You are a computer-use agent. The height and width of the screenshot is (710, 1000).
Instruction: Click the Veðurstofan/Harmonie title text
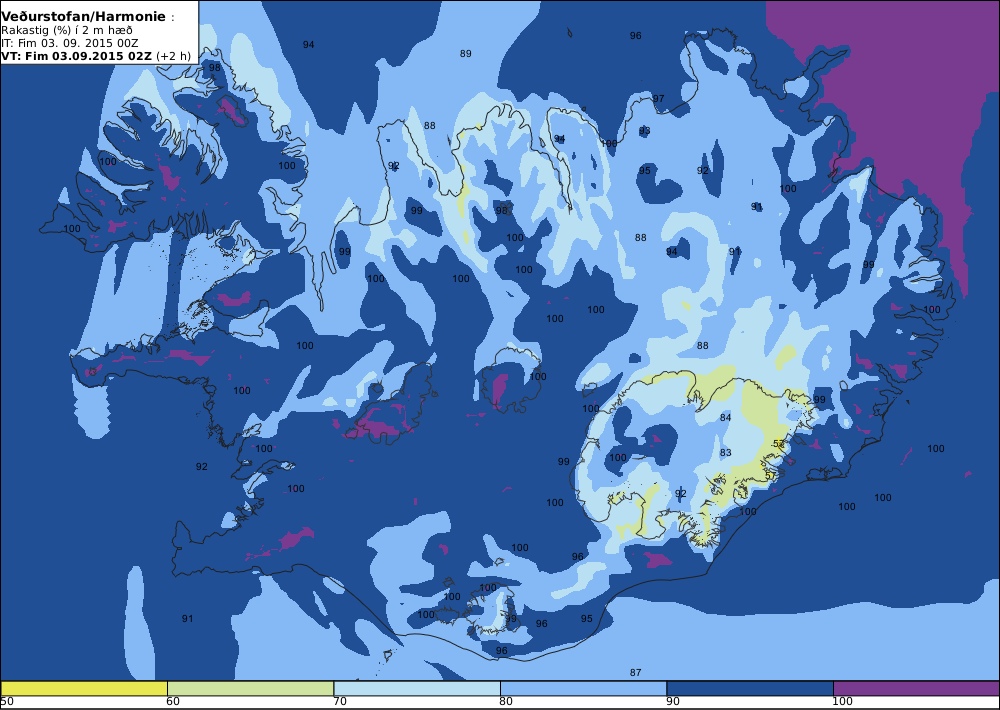tap(83, 17)
